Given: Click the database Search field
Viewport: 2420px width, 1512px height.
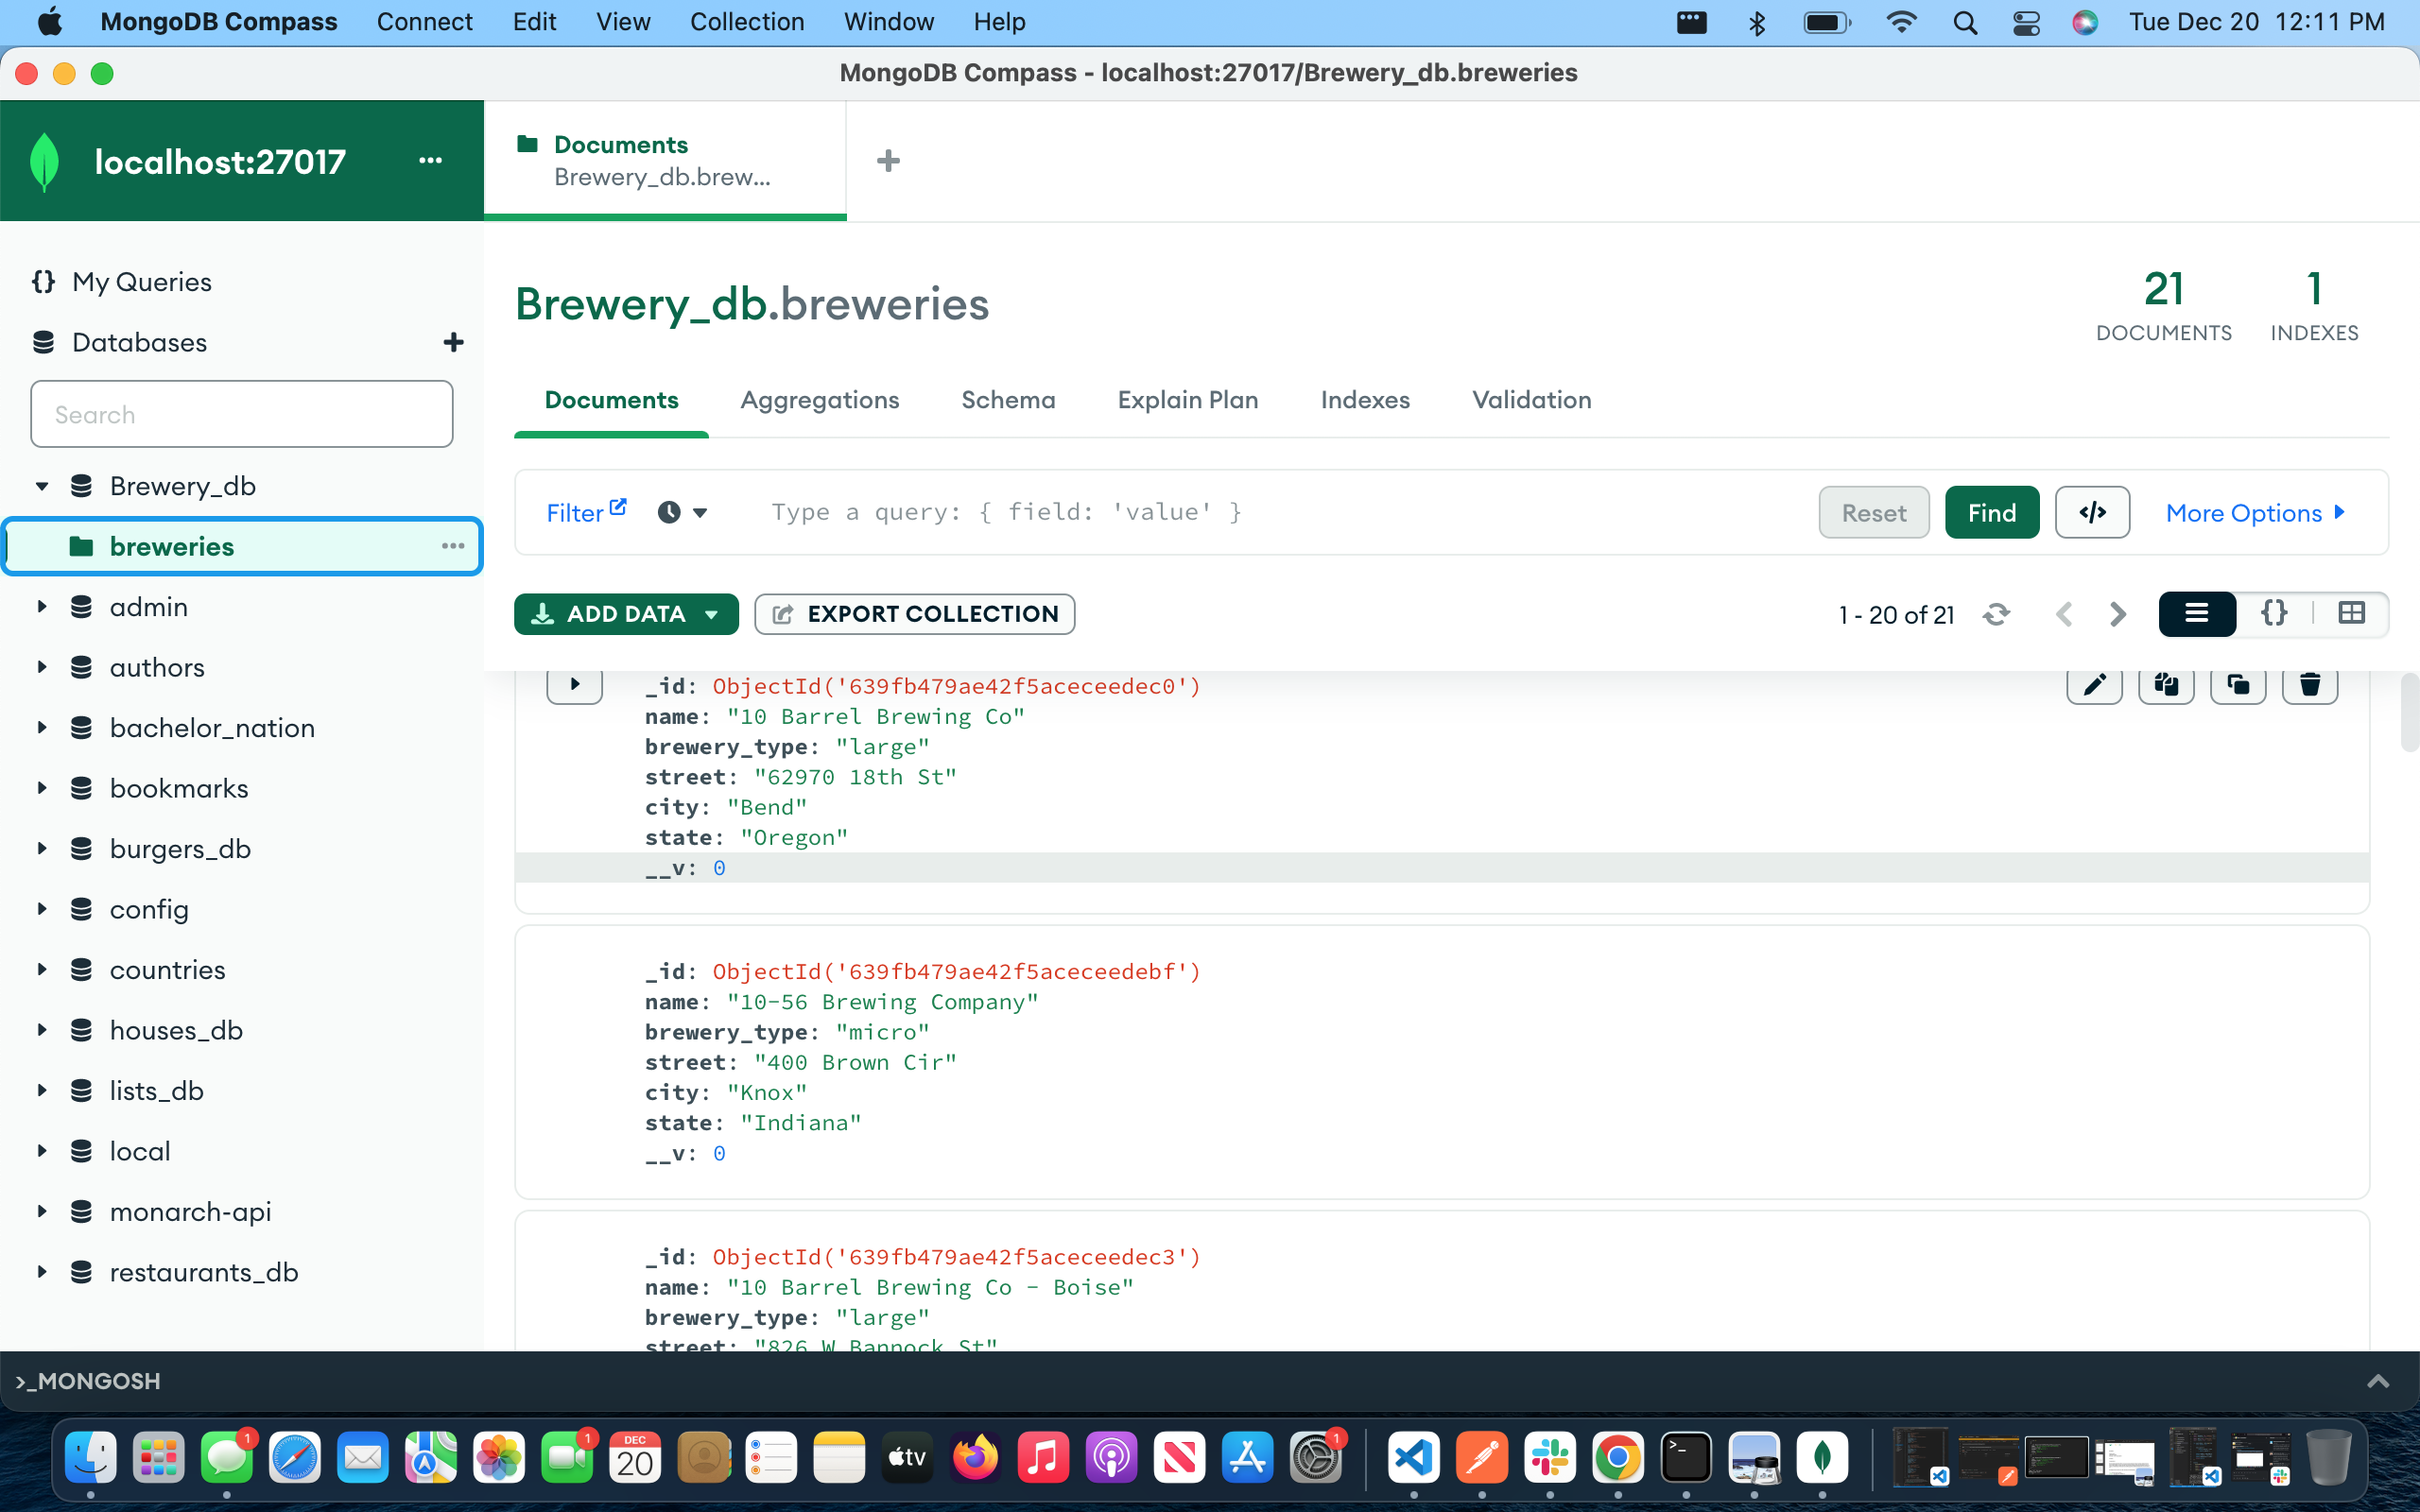Looking at the screenshot, I should click(x=241, y=414).
